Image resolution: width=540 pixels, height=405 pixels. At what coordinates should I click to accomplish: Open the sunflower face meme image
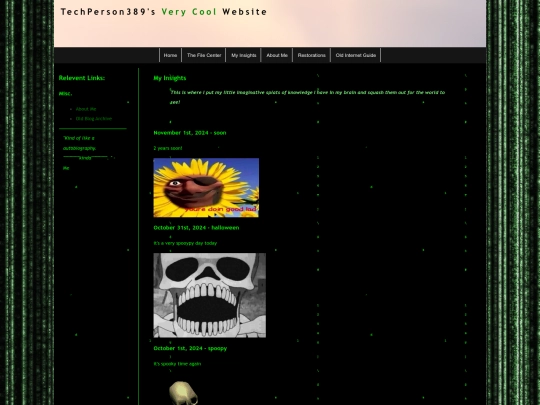(206, 188)
